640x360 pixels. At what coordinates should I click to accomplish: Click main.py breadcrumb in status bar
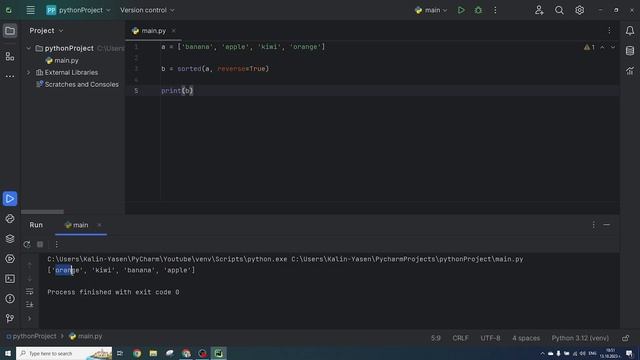tap(86, 336)
